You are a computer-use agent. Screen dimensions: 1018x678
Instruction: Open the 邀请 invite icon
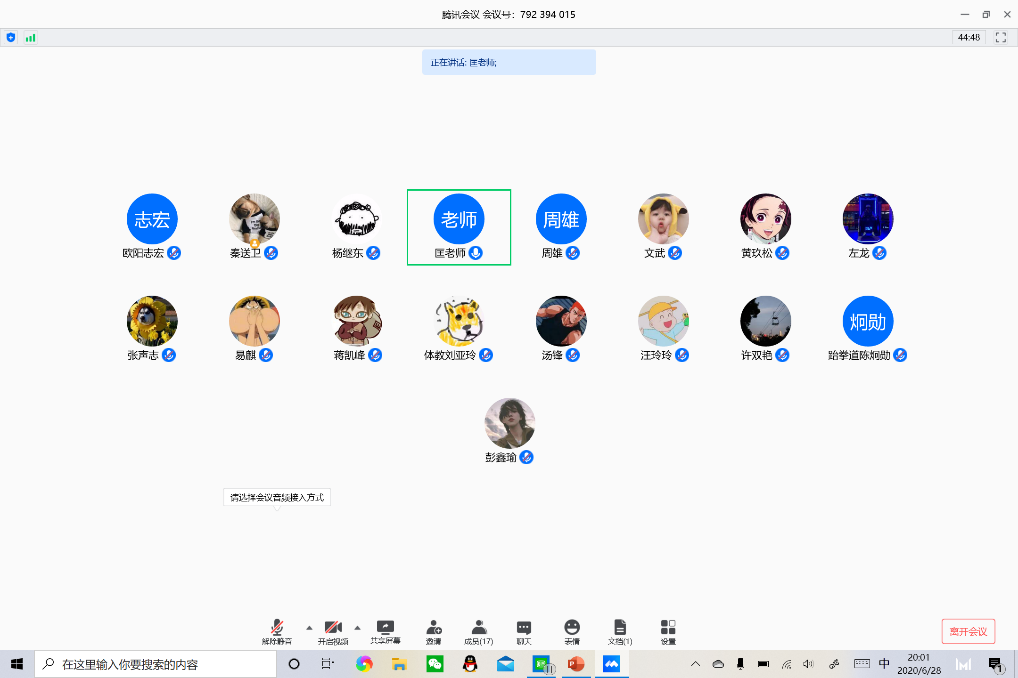coord(433,631)
